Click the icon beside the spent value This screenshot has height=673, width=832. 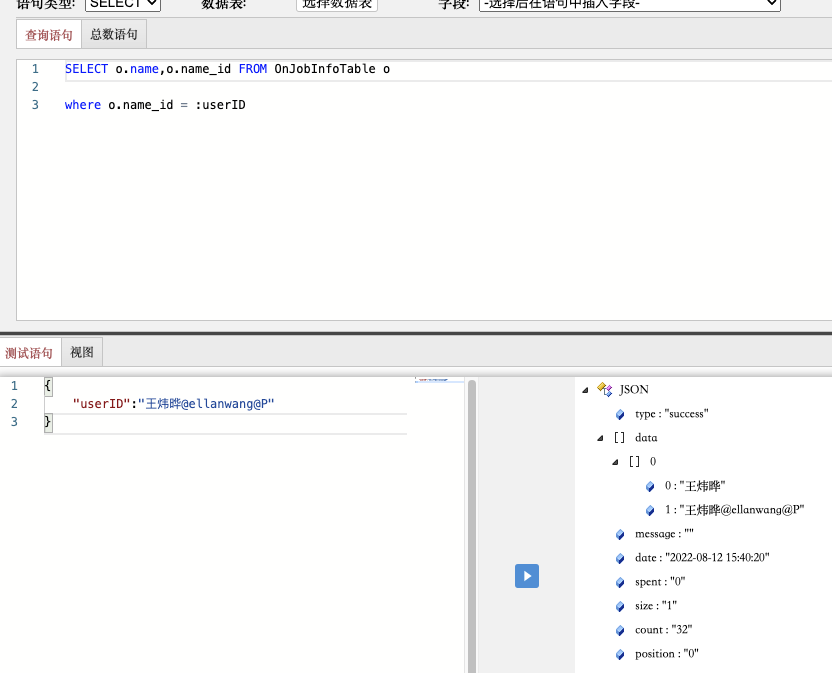click(620, 582)
